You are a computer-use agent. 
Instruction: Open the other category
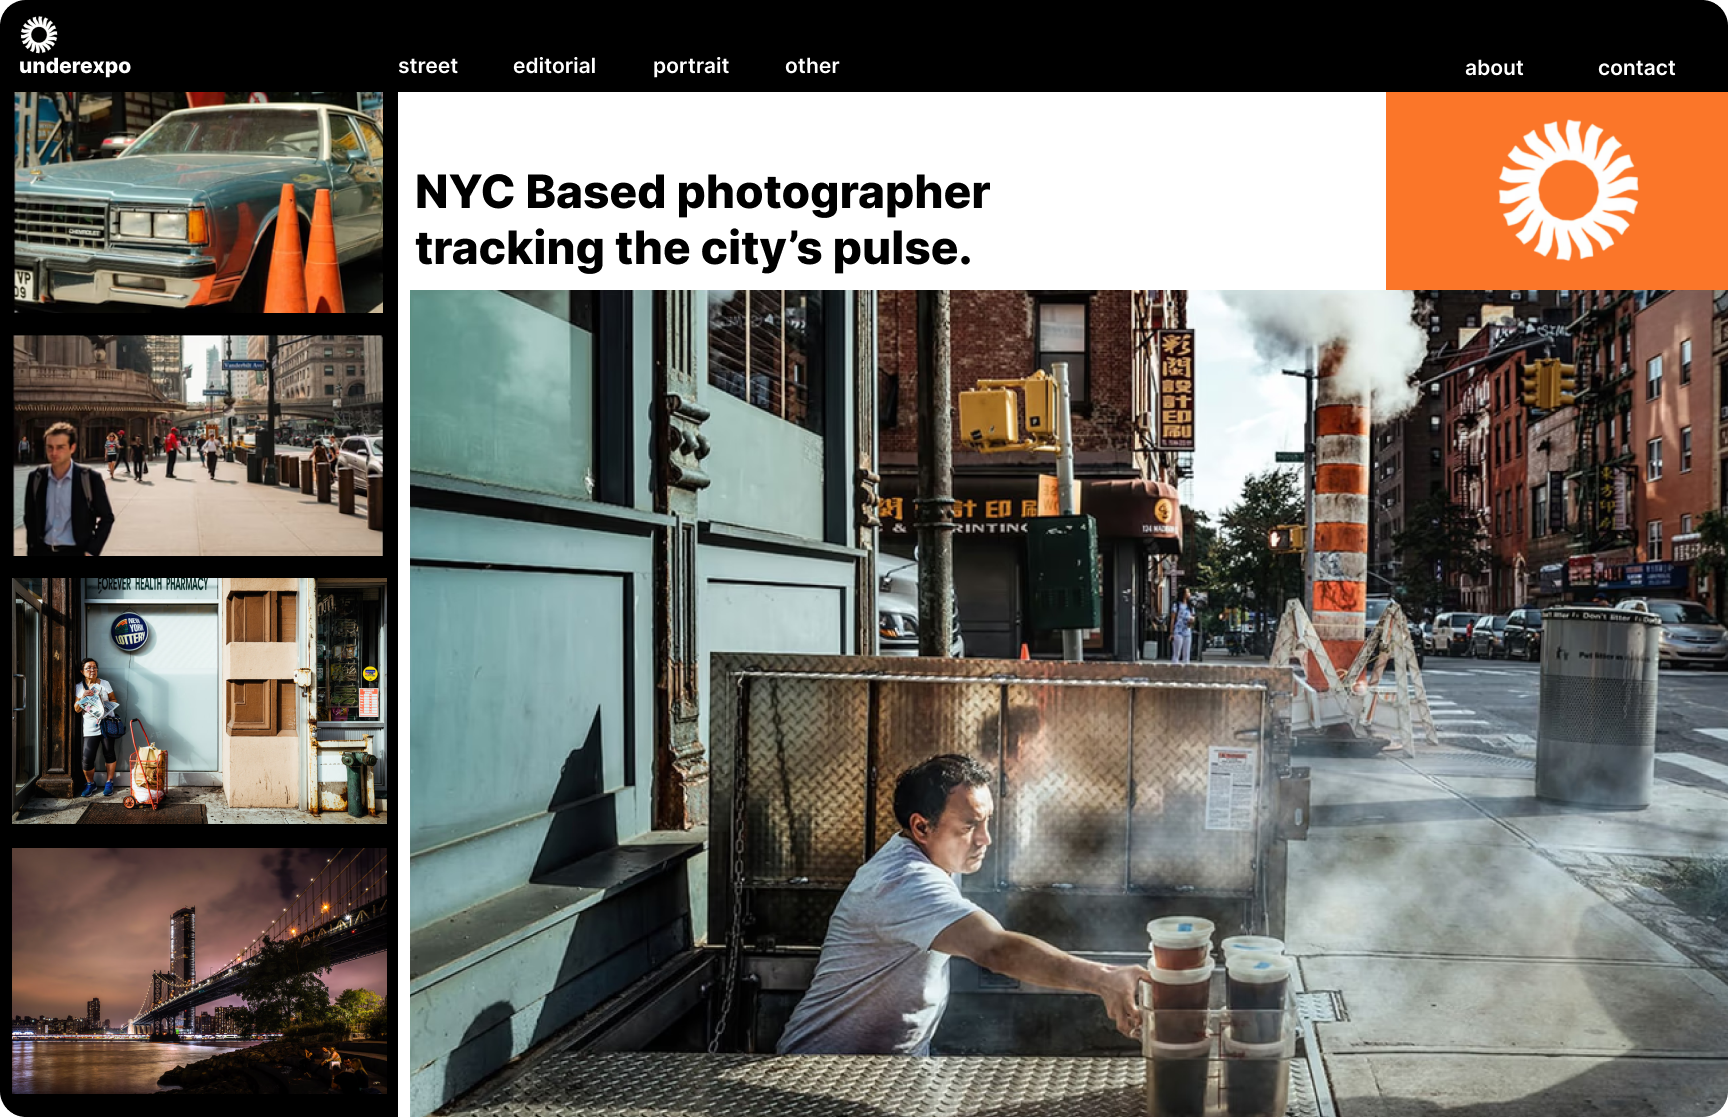tap(811, 66)
